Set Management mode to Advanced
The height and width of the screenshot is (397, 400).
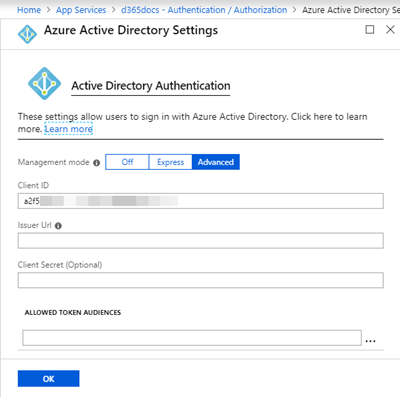(x=216, y=162)
